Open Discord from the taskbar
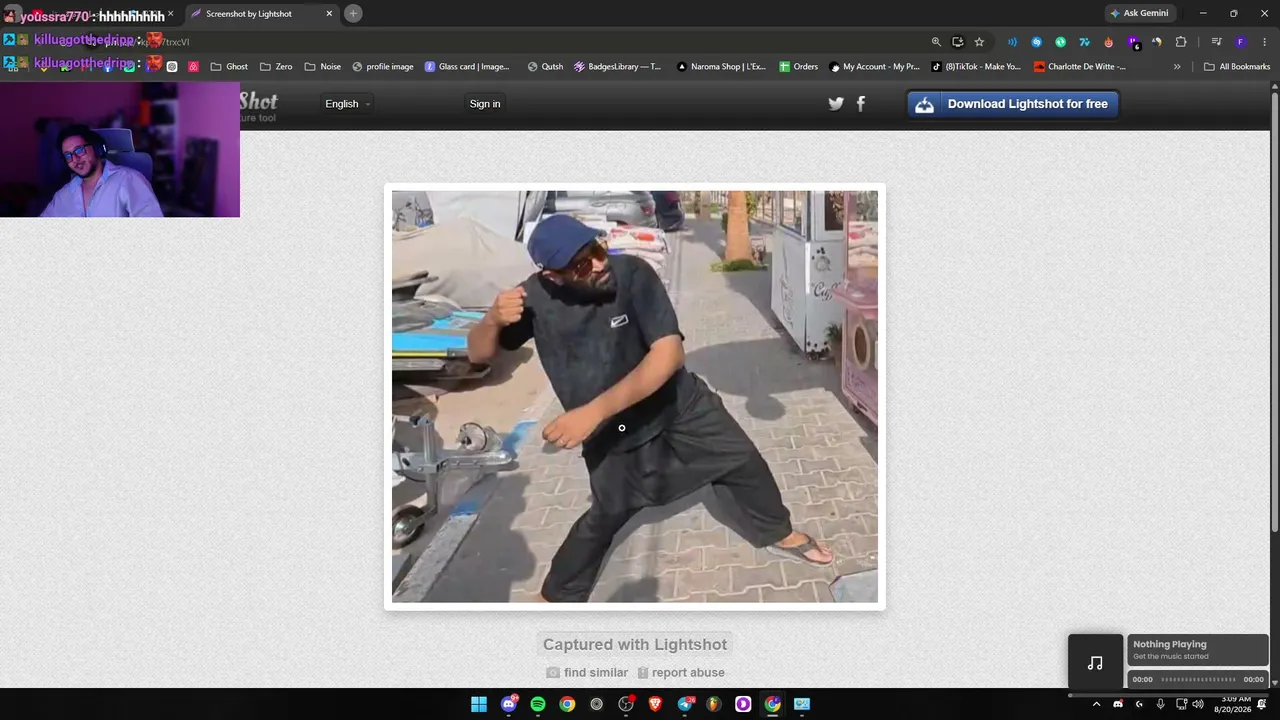This screenshot has width=1280, height=720. pyautogui.click(x=509, y=704)
